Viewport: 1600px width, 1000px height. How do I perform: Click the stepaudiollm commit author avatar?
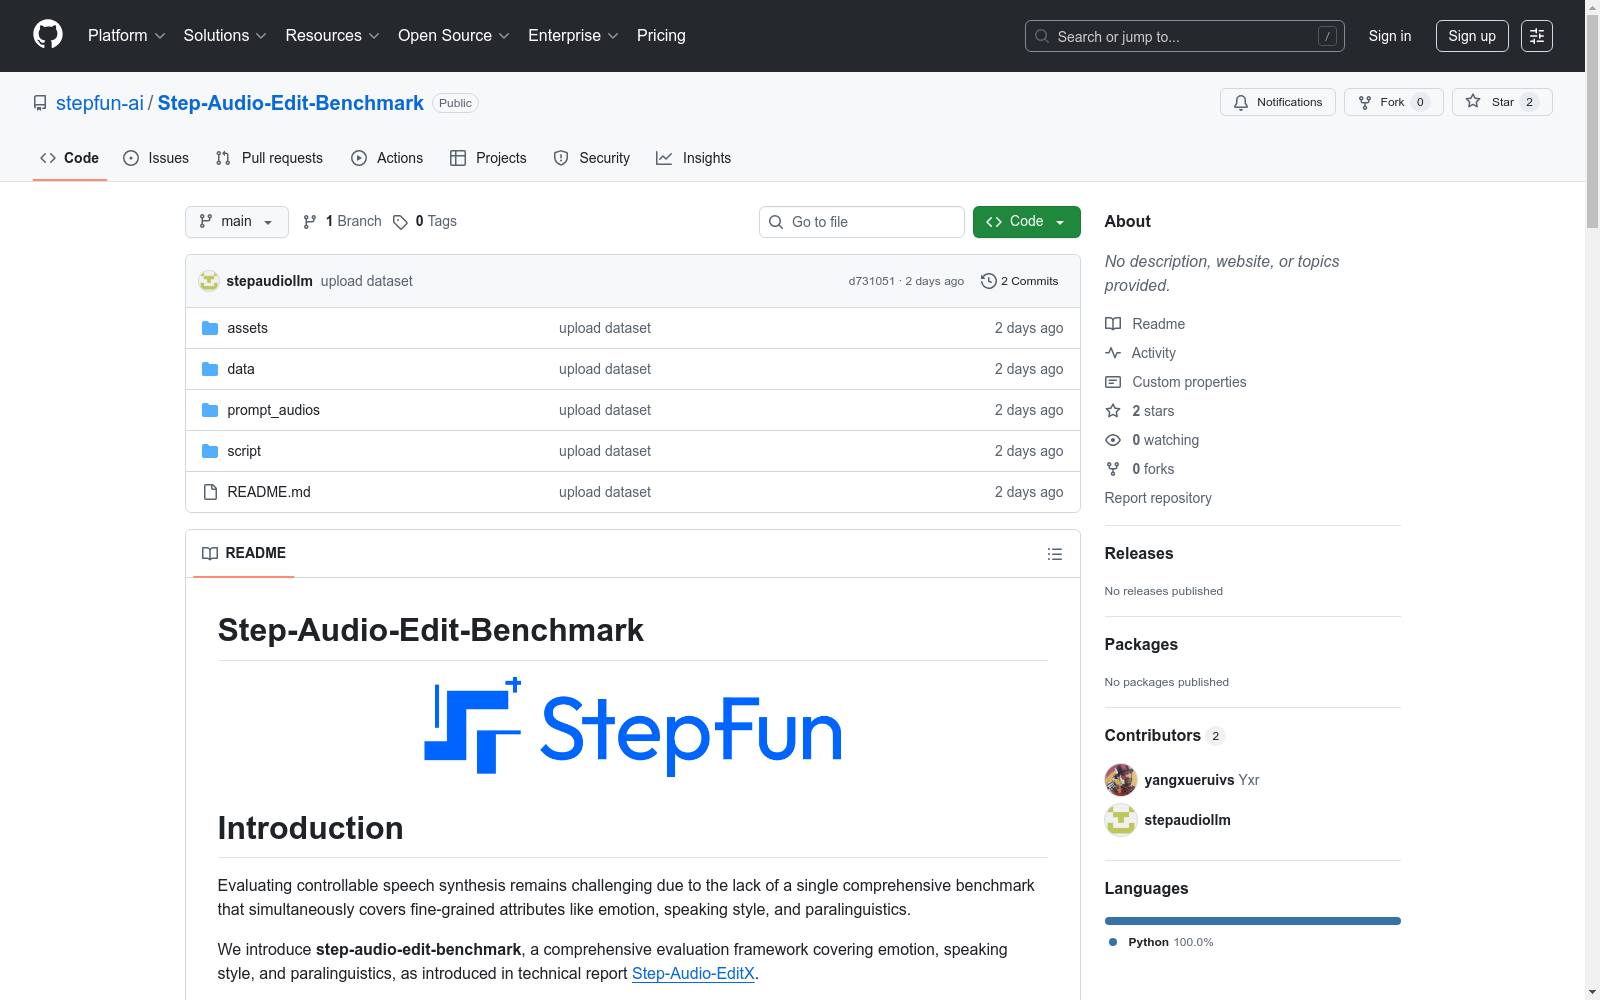(x=209, y=281)
